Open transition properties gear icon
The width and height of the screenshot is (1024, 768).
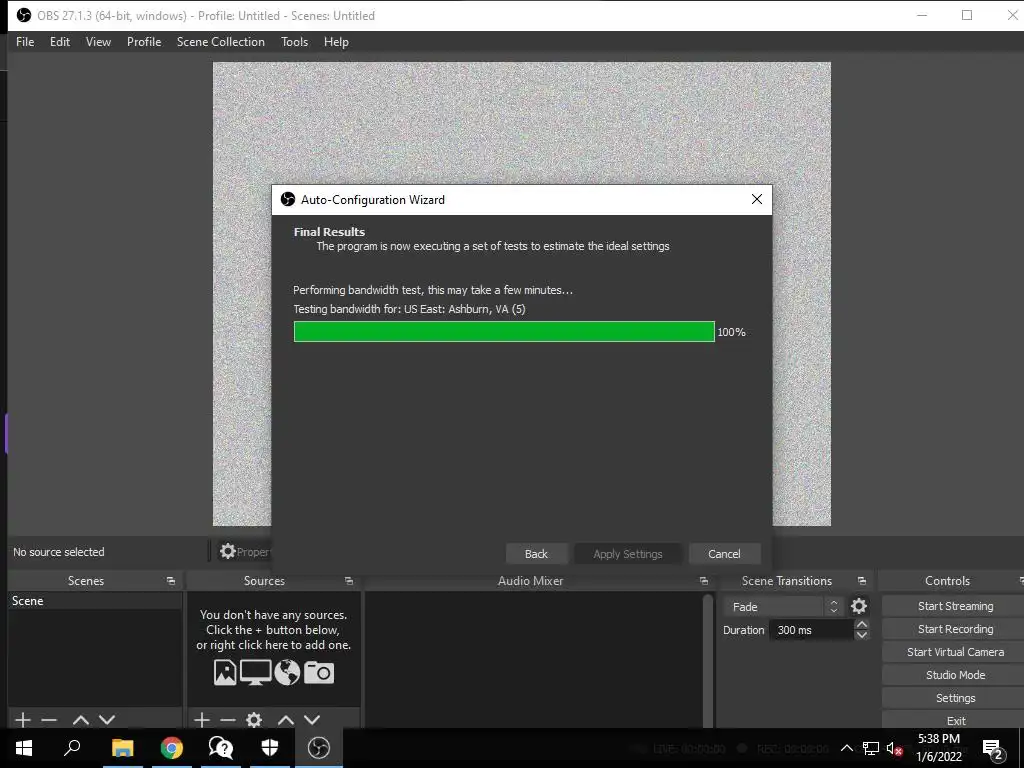[x=859, y=606]
